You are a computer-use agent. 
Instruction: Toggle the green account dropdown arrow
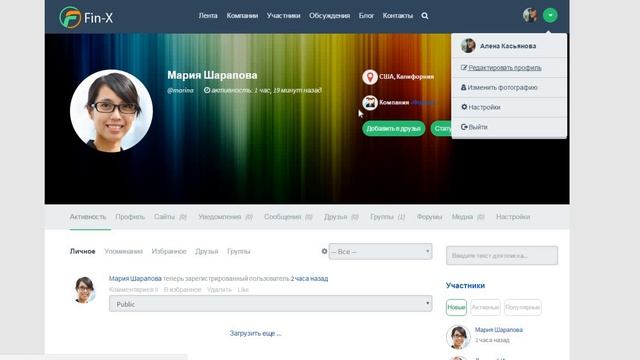(550, 15)
